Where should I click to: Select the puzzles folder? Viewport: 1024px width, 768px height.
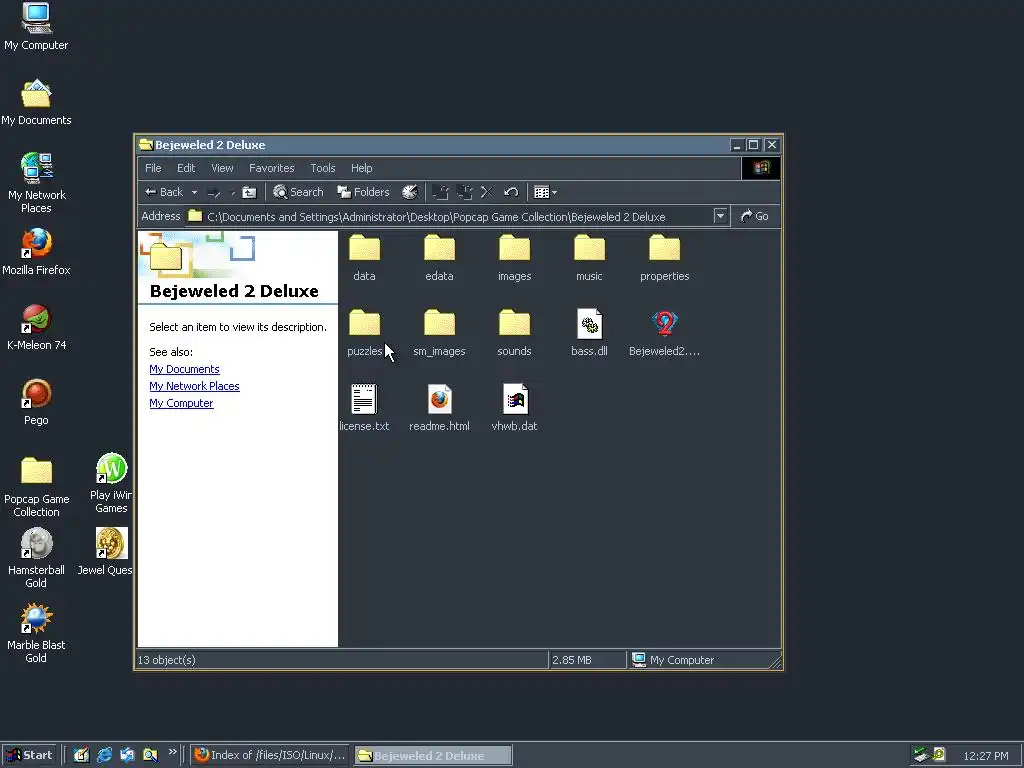pyautogui.click(x=364, y=333)
